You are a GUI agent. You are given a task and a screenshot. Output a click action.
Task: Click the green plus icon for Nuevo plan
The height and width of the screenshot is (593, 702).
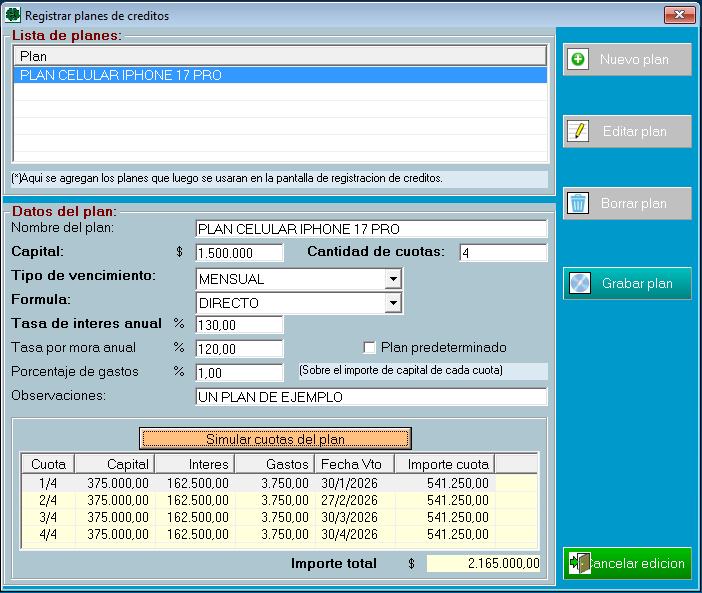click(x=578, y=60)
